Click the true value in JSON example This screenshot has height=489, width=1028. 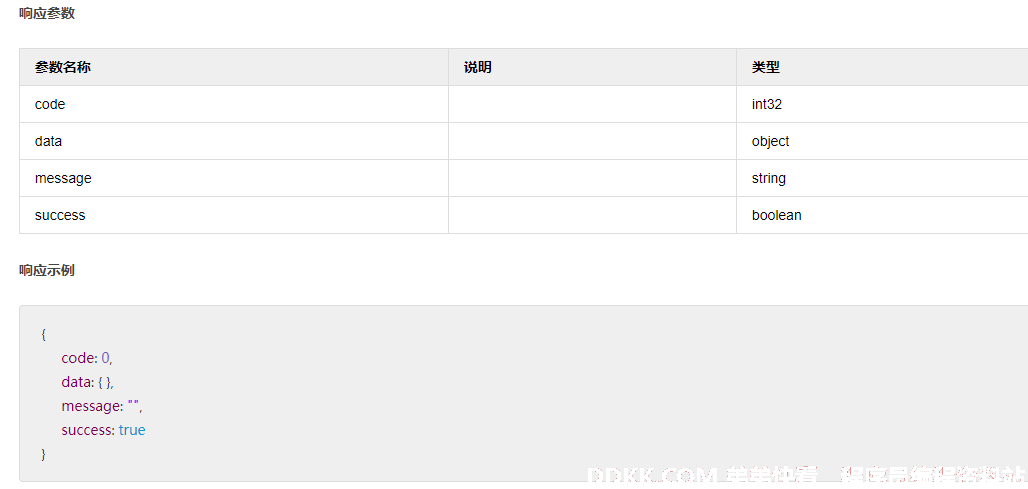click(132, 431)
